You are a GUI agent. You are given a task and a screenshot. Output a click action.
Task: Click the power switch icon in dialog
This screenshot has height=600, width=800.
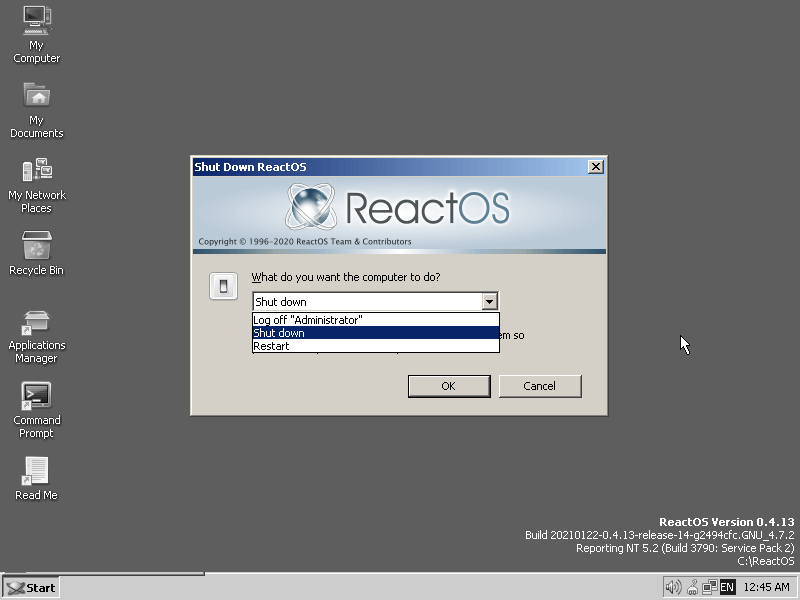pyautogui.click(x=223, y=286)
